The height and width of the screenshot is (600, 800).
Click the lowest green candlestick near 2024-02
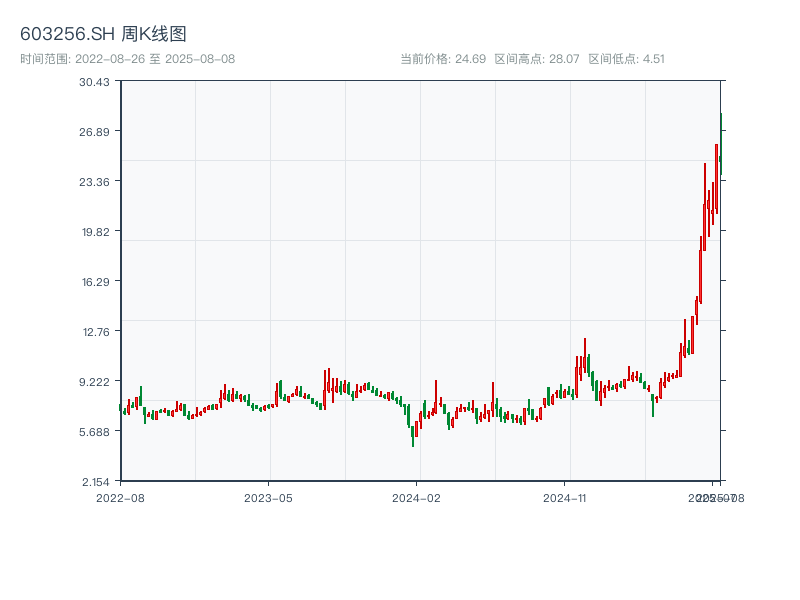(x=413, y=436)
